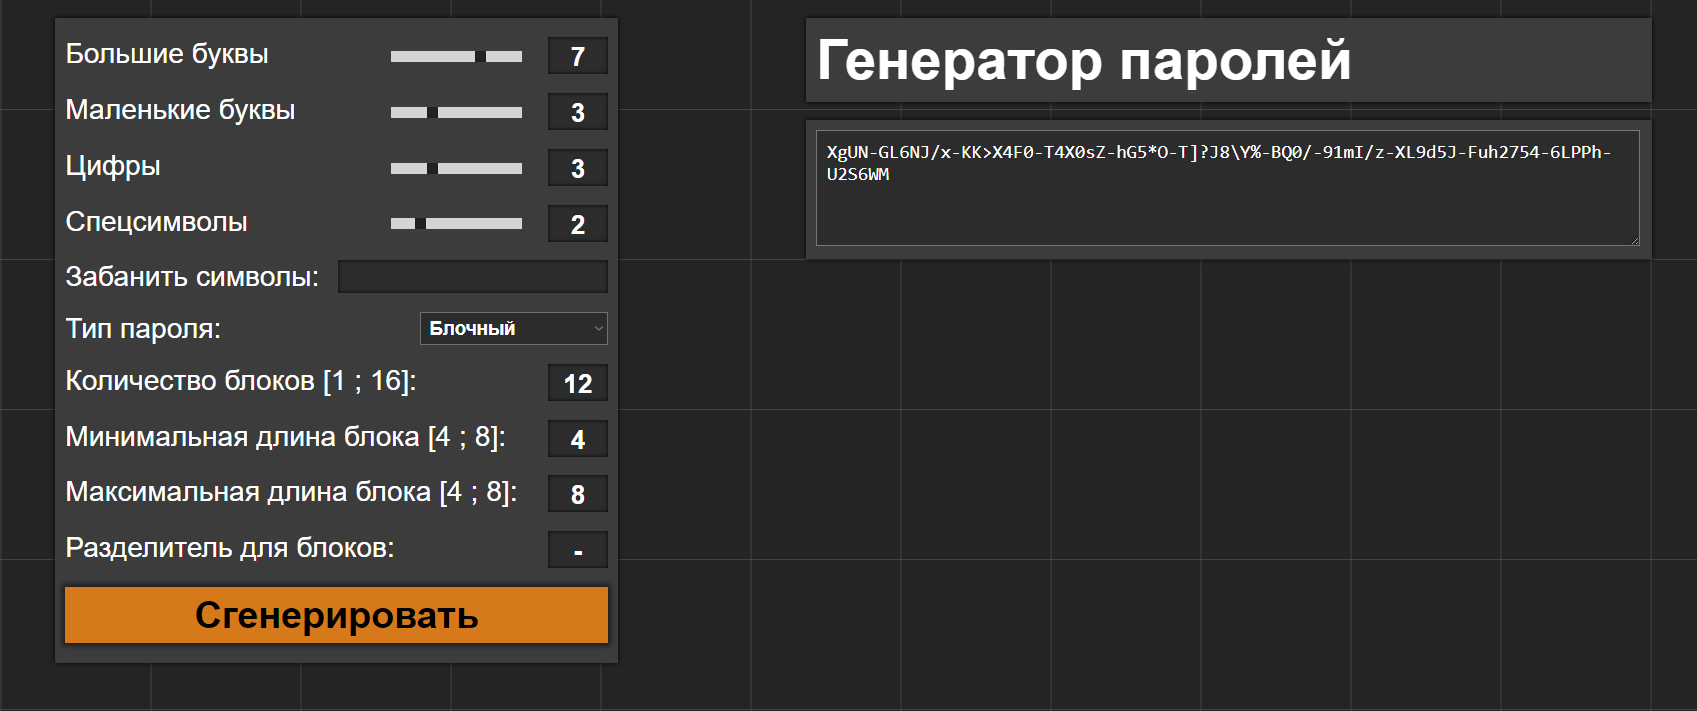Viewport: 1697px width, 711px height.
Task: Click the Количество блоков [1 ; 16] label
Action: [x=241, y=381]
